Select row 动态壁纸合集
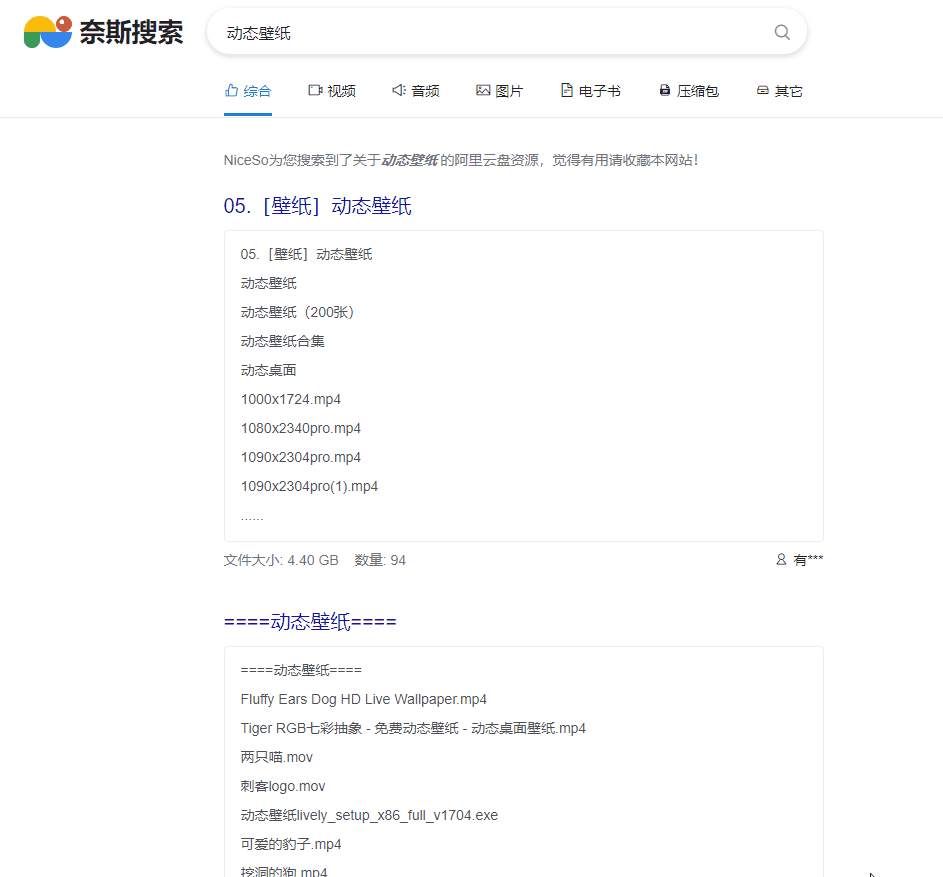943x877 pixels. tap(283, 341)
